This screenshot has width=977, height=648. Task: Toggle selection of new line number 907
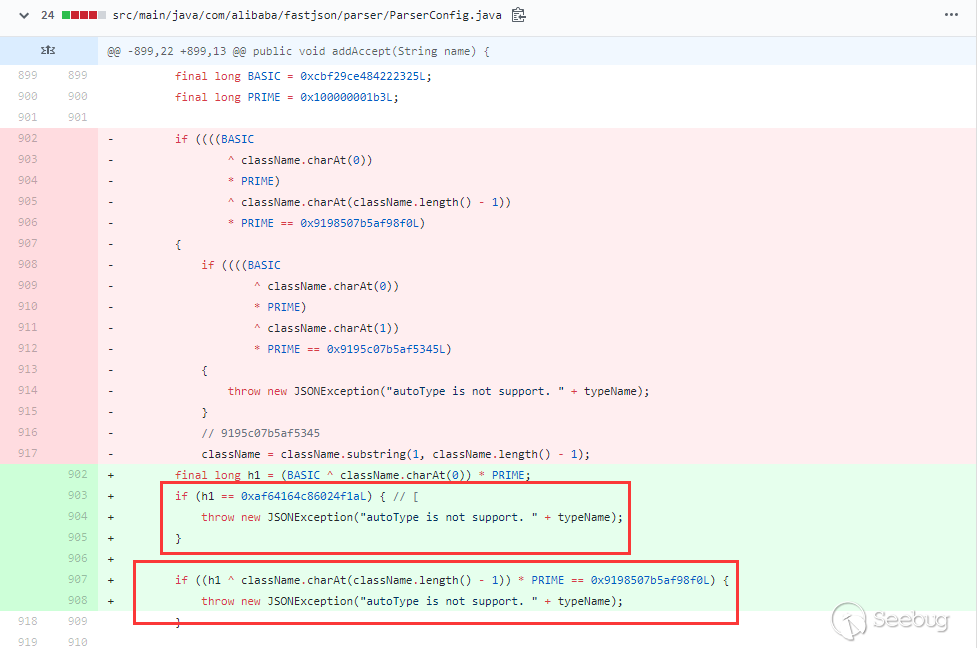tap(77, 579)
